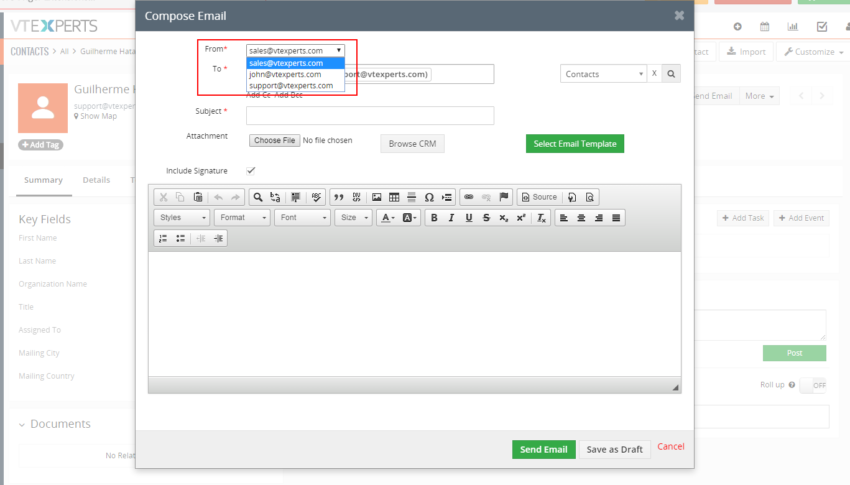Switch the editor to Source view
Viewport: 850px width, 485px height.
click(x=539, y=197)
